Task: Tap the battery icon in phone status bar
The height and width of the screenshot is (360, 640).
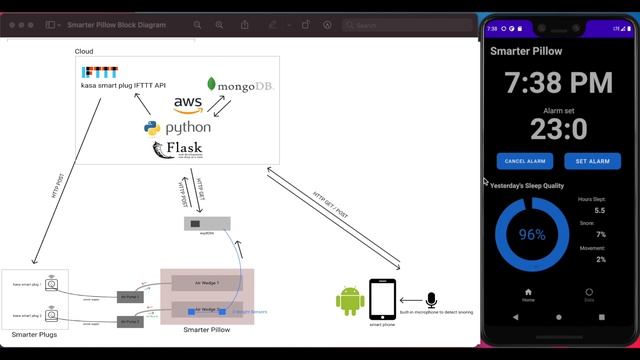Action: coord(629,29)
